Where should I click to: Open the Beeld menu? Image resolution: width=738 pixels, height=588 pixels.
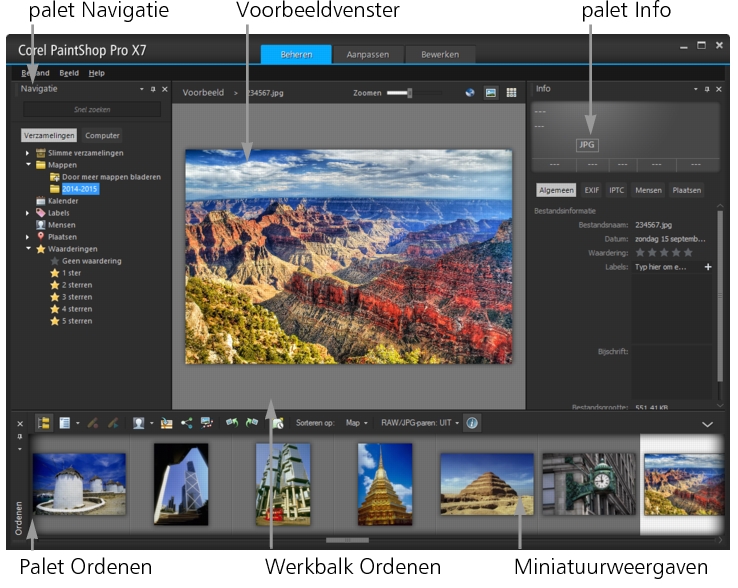point(69,73)
